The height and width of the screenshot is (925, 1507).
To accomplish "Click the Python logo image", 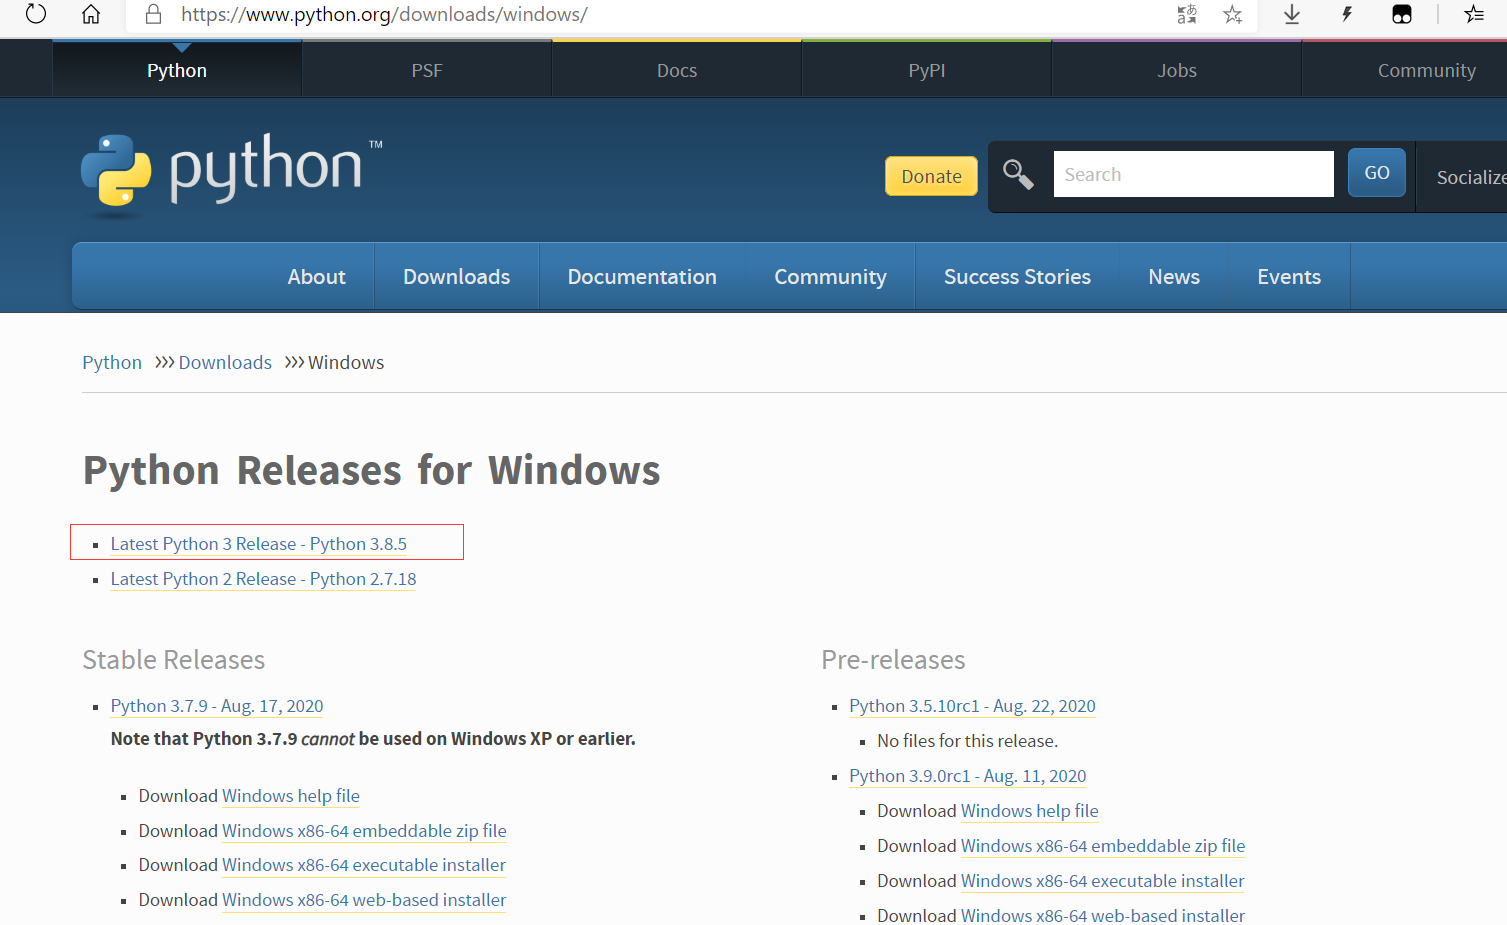I will click(x=232, y=175).
